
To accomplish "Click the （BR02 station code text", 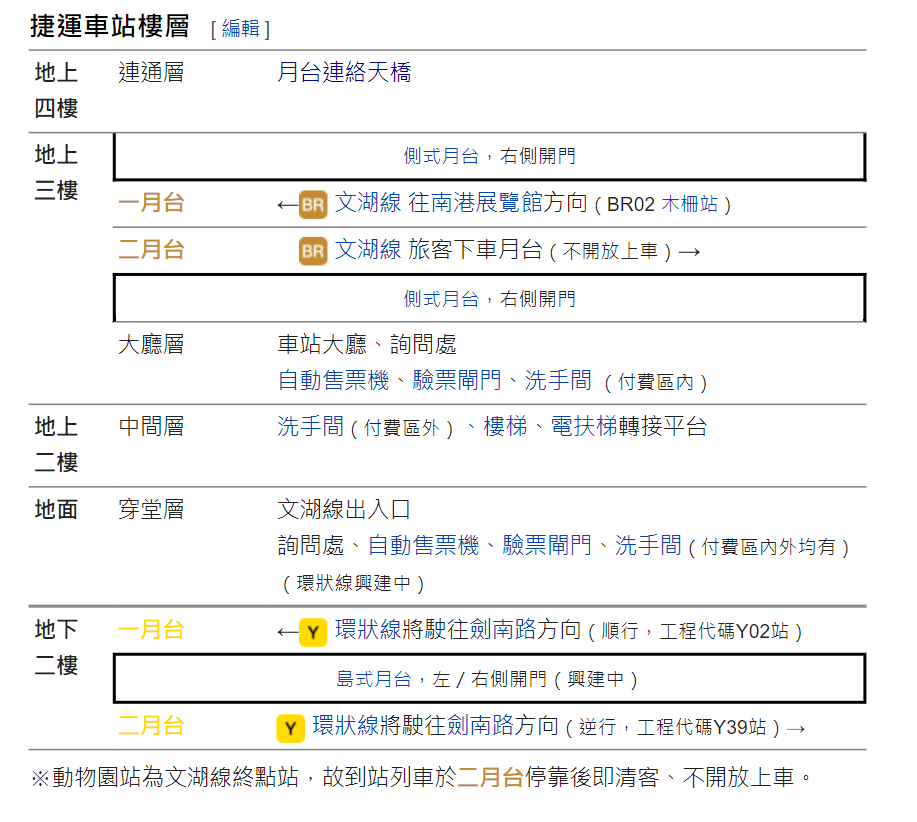I will [x=623, y=205].
